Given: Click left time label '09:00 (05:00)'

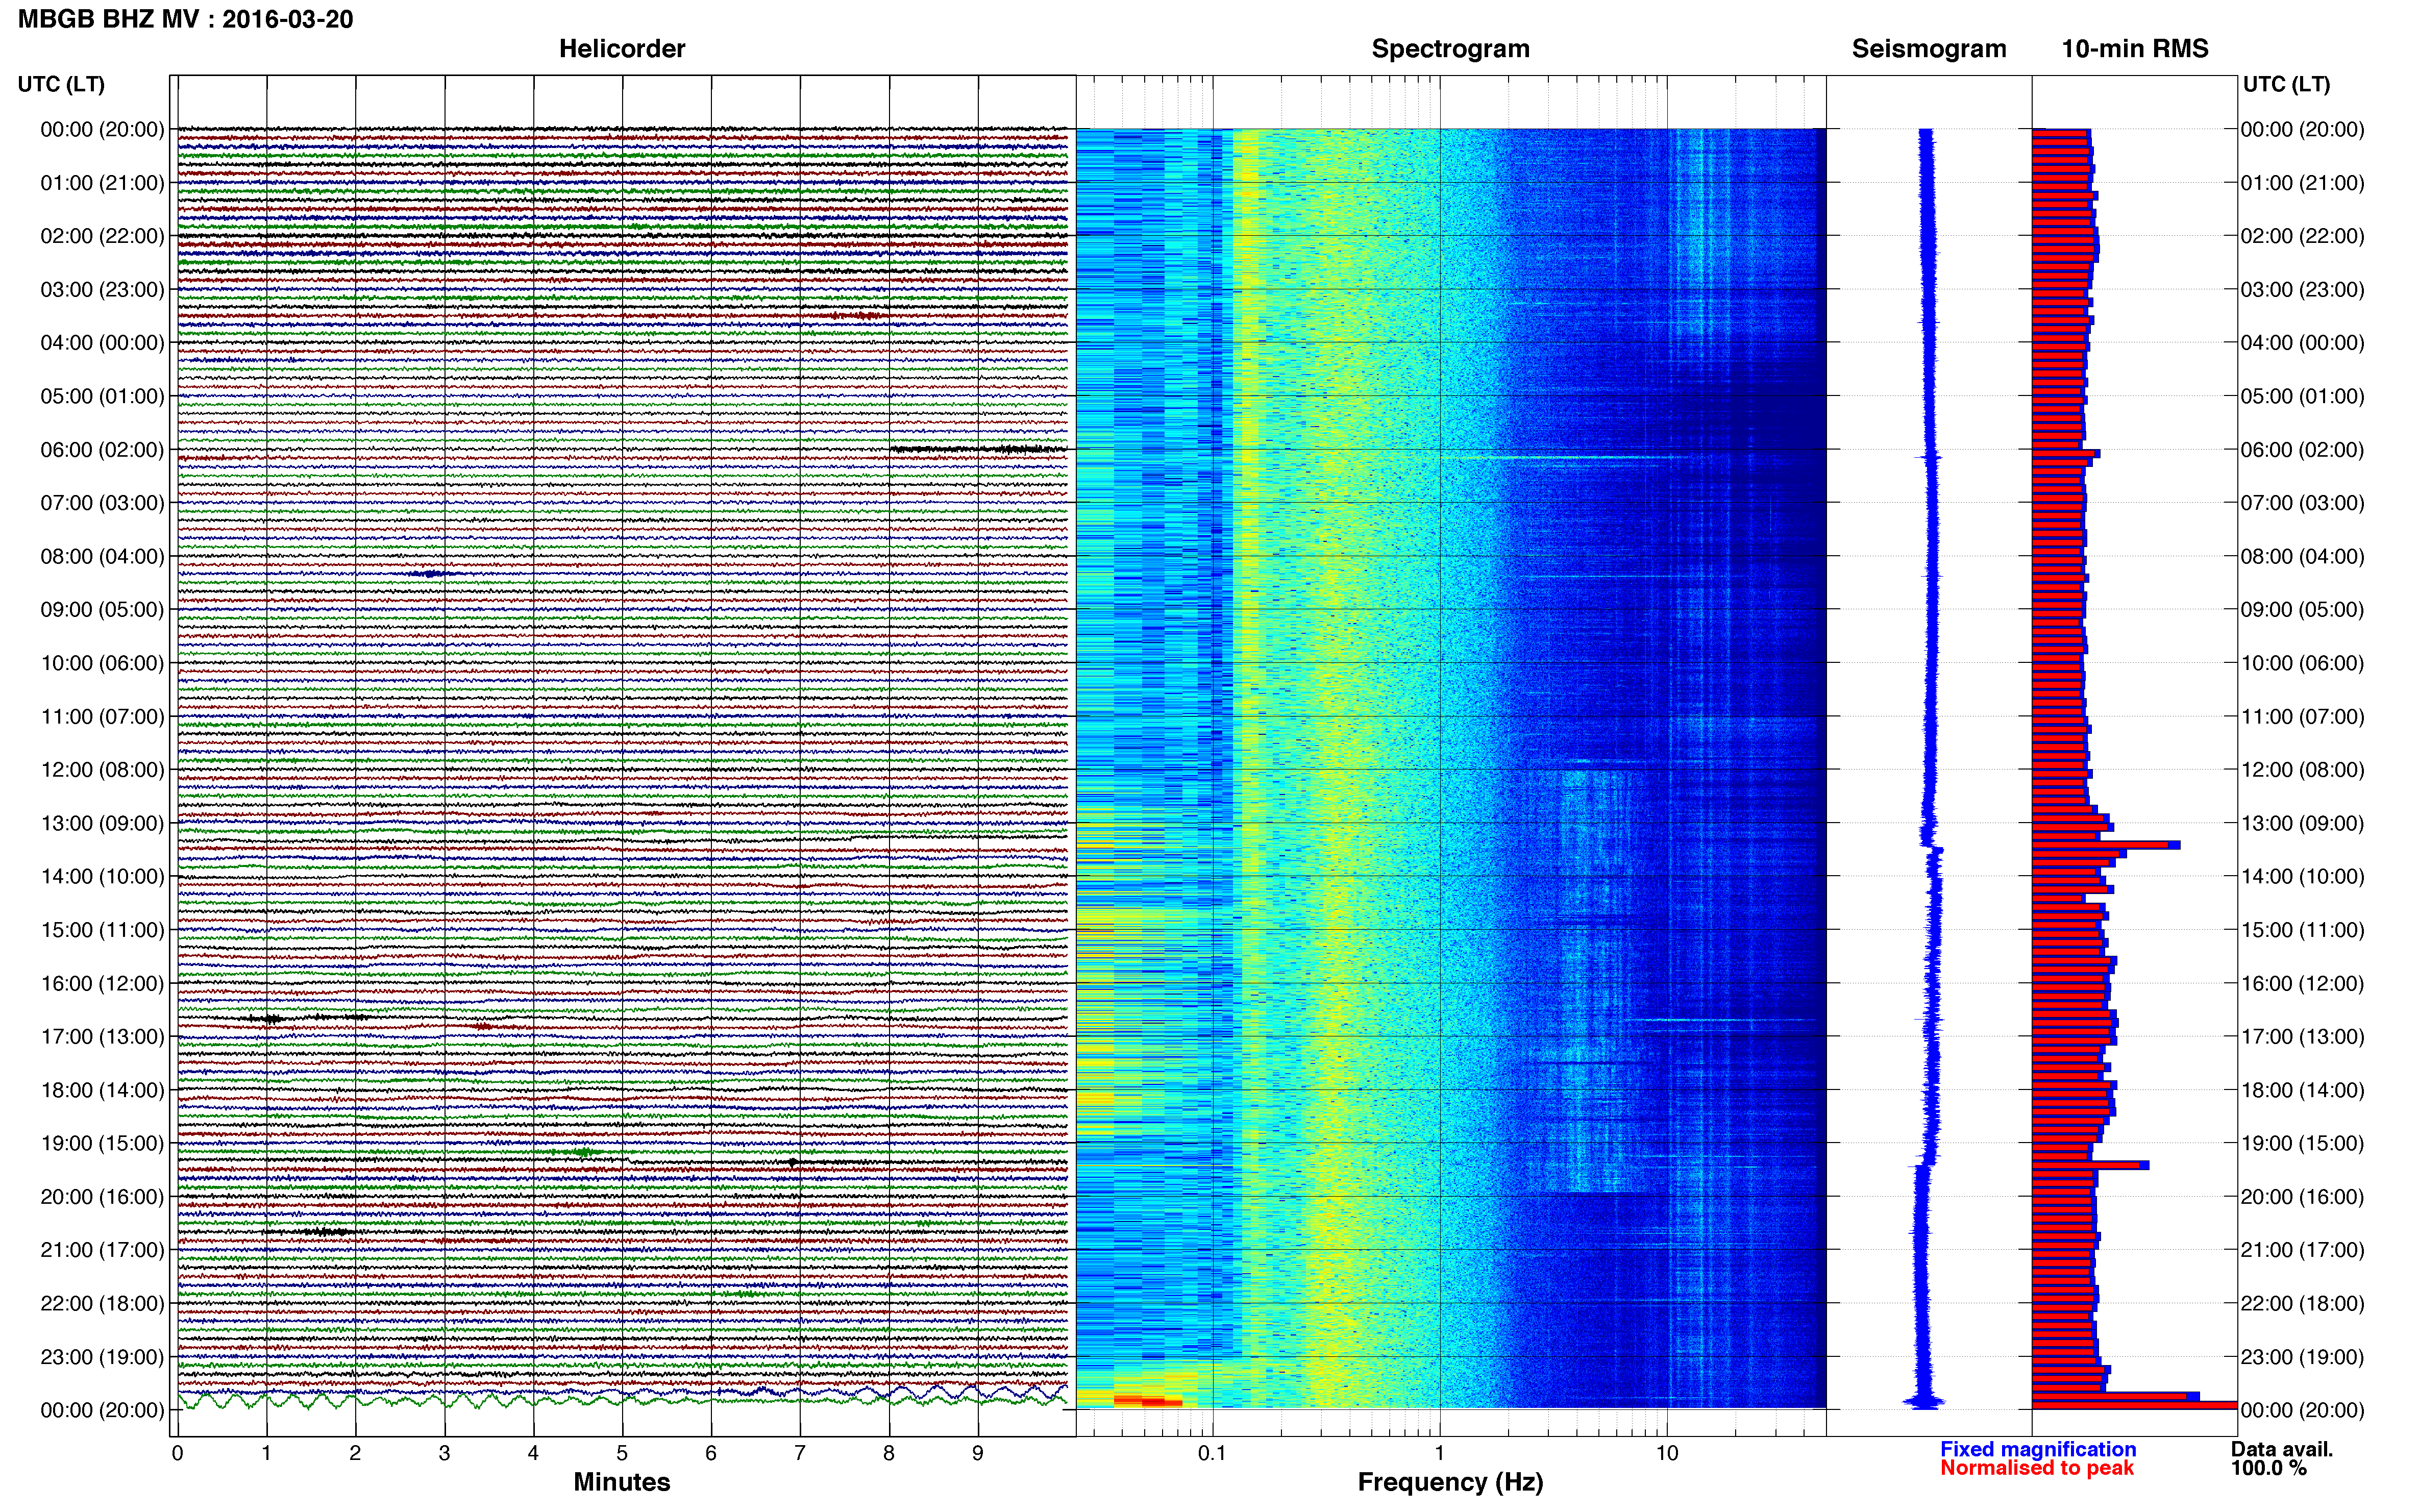Looking at the screenshot, I should (102, 610).
